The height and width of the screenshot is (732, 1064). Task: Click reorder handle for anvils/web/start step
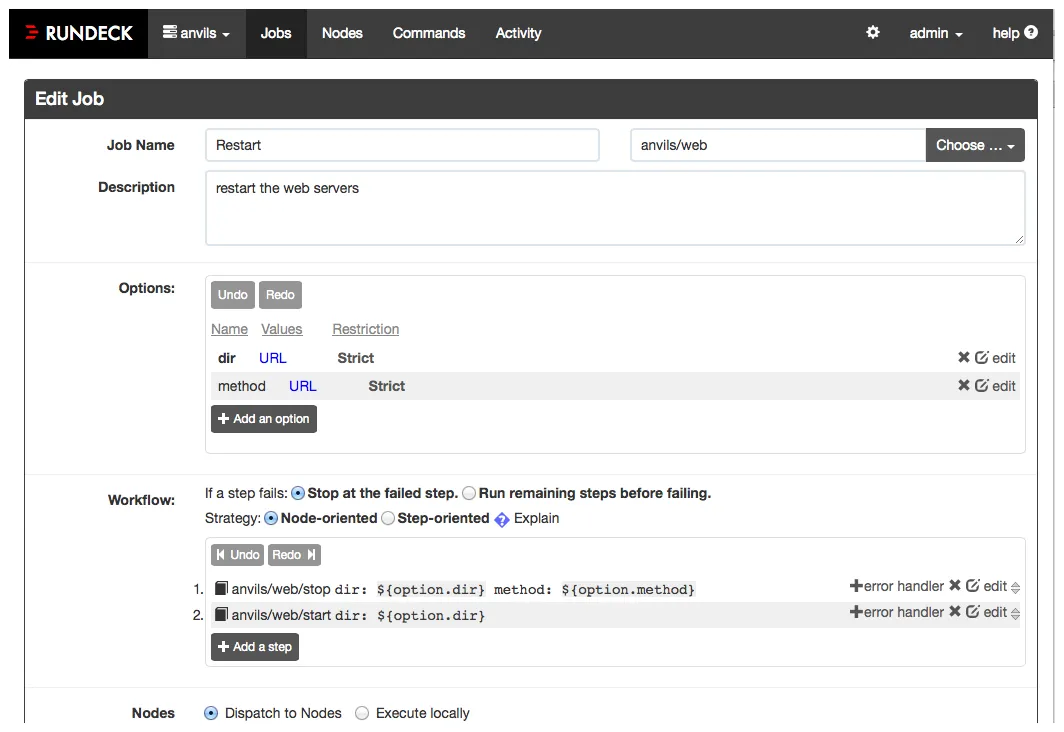[1015, 613]
